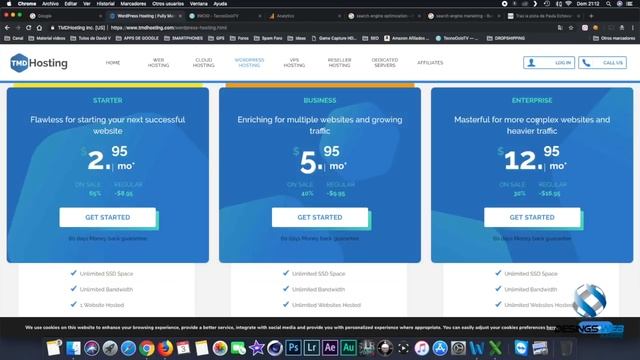Close the WordPress Hosting browser tab

coord(180,16)
